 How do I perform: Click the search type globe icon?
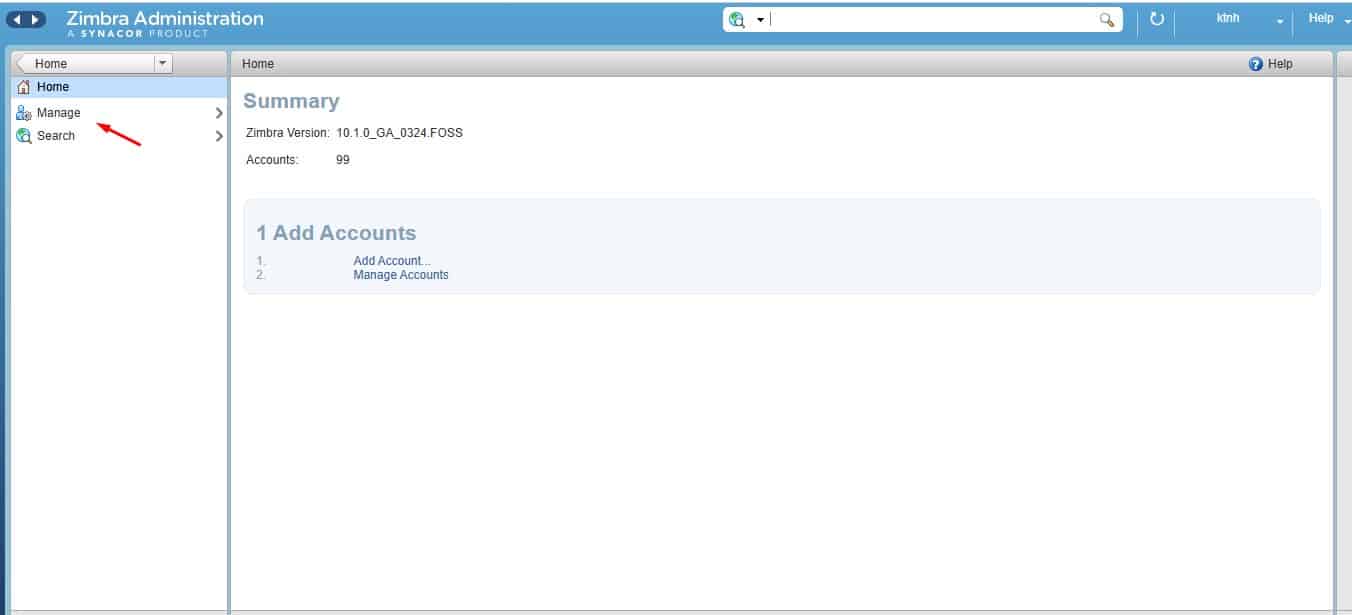[x=738, y=20]
